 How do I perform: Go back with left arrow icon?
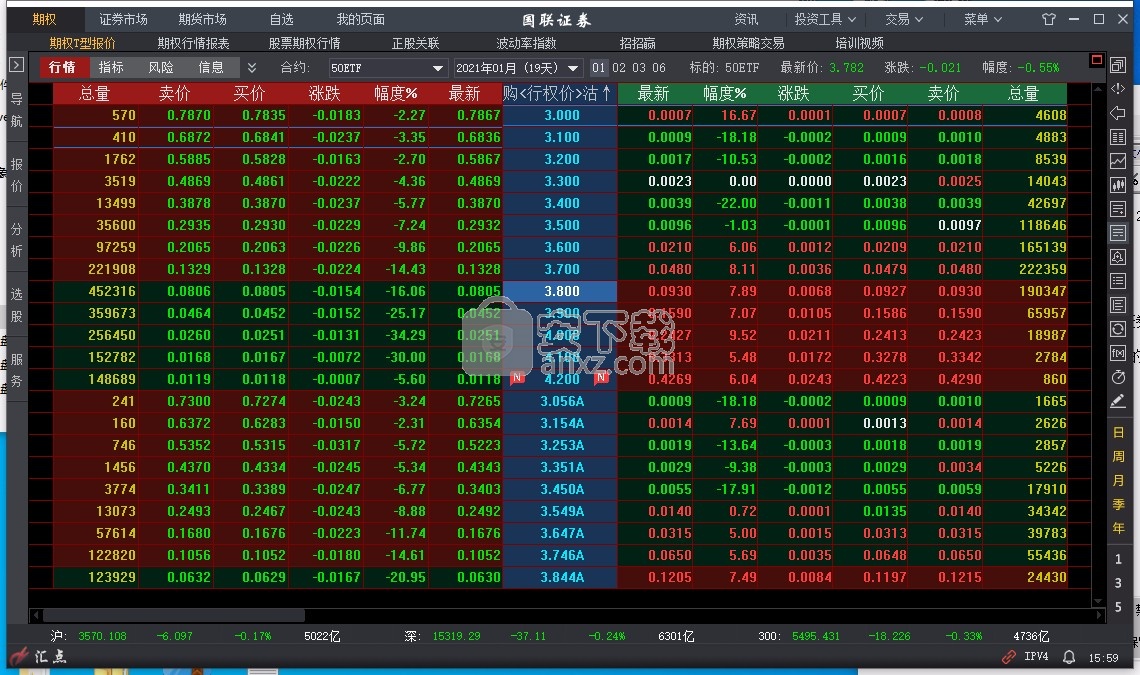click(x=1117, y=113)
